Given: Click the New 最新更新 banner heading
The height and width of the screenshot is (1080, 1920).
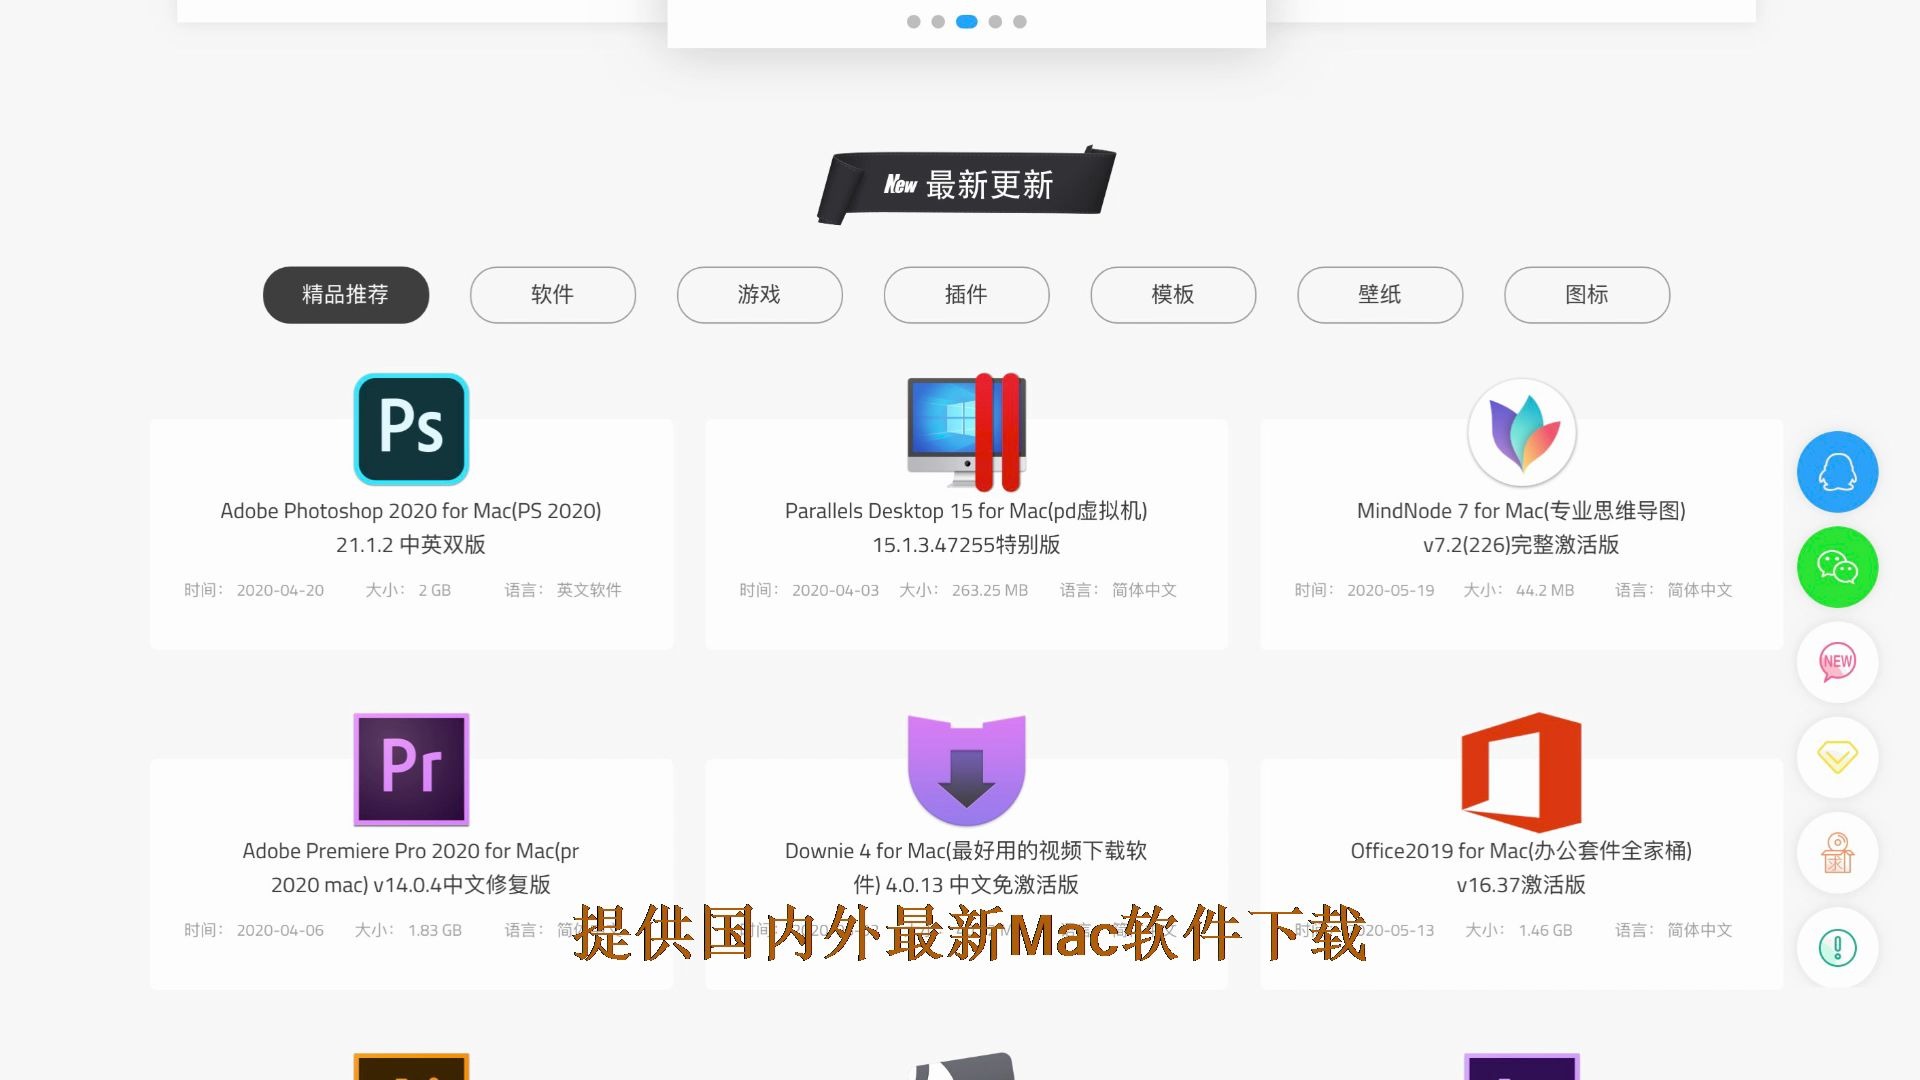Looking at the screenshot, I should (x=967, y=185).
